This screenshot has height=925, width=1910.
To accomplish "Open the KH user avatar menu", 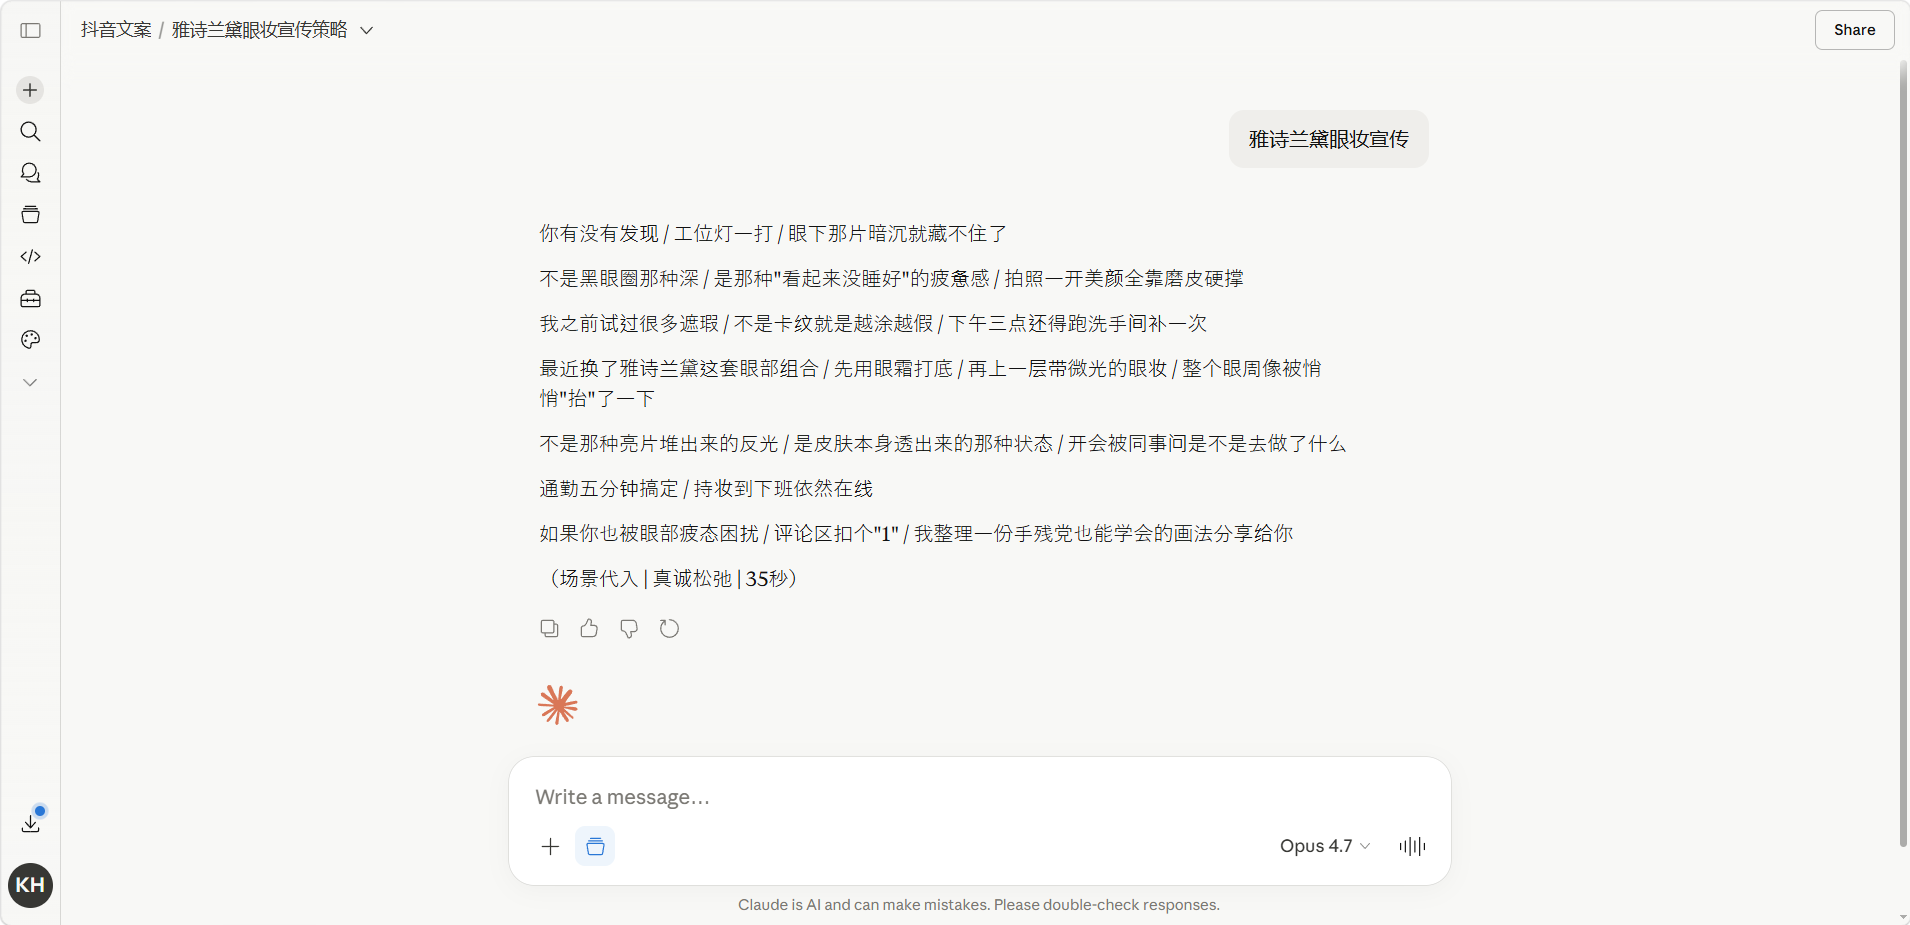I will [30, 885].
